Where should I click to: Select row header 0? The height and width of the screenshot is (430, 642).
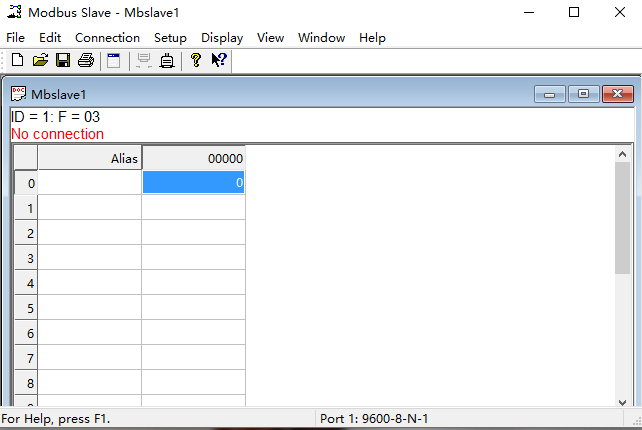[x=26, y=183]
